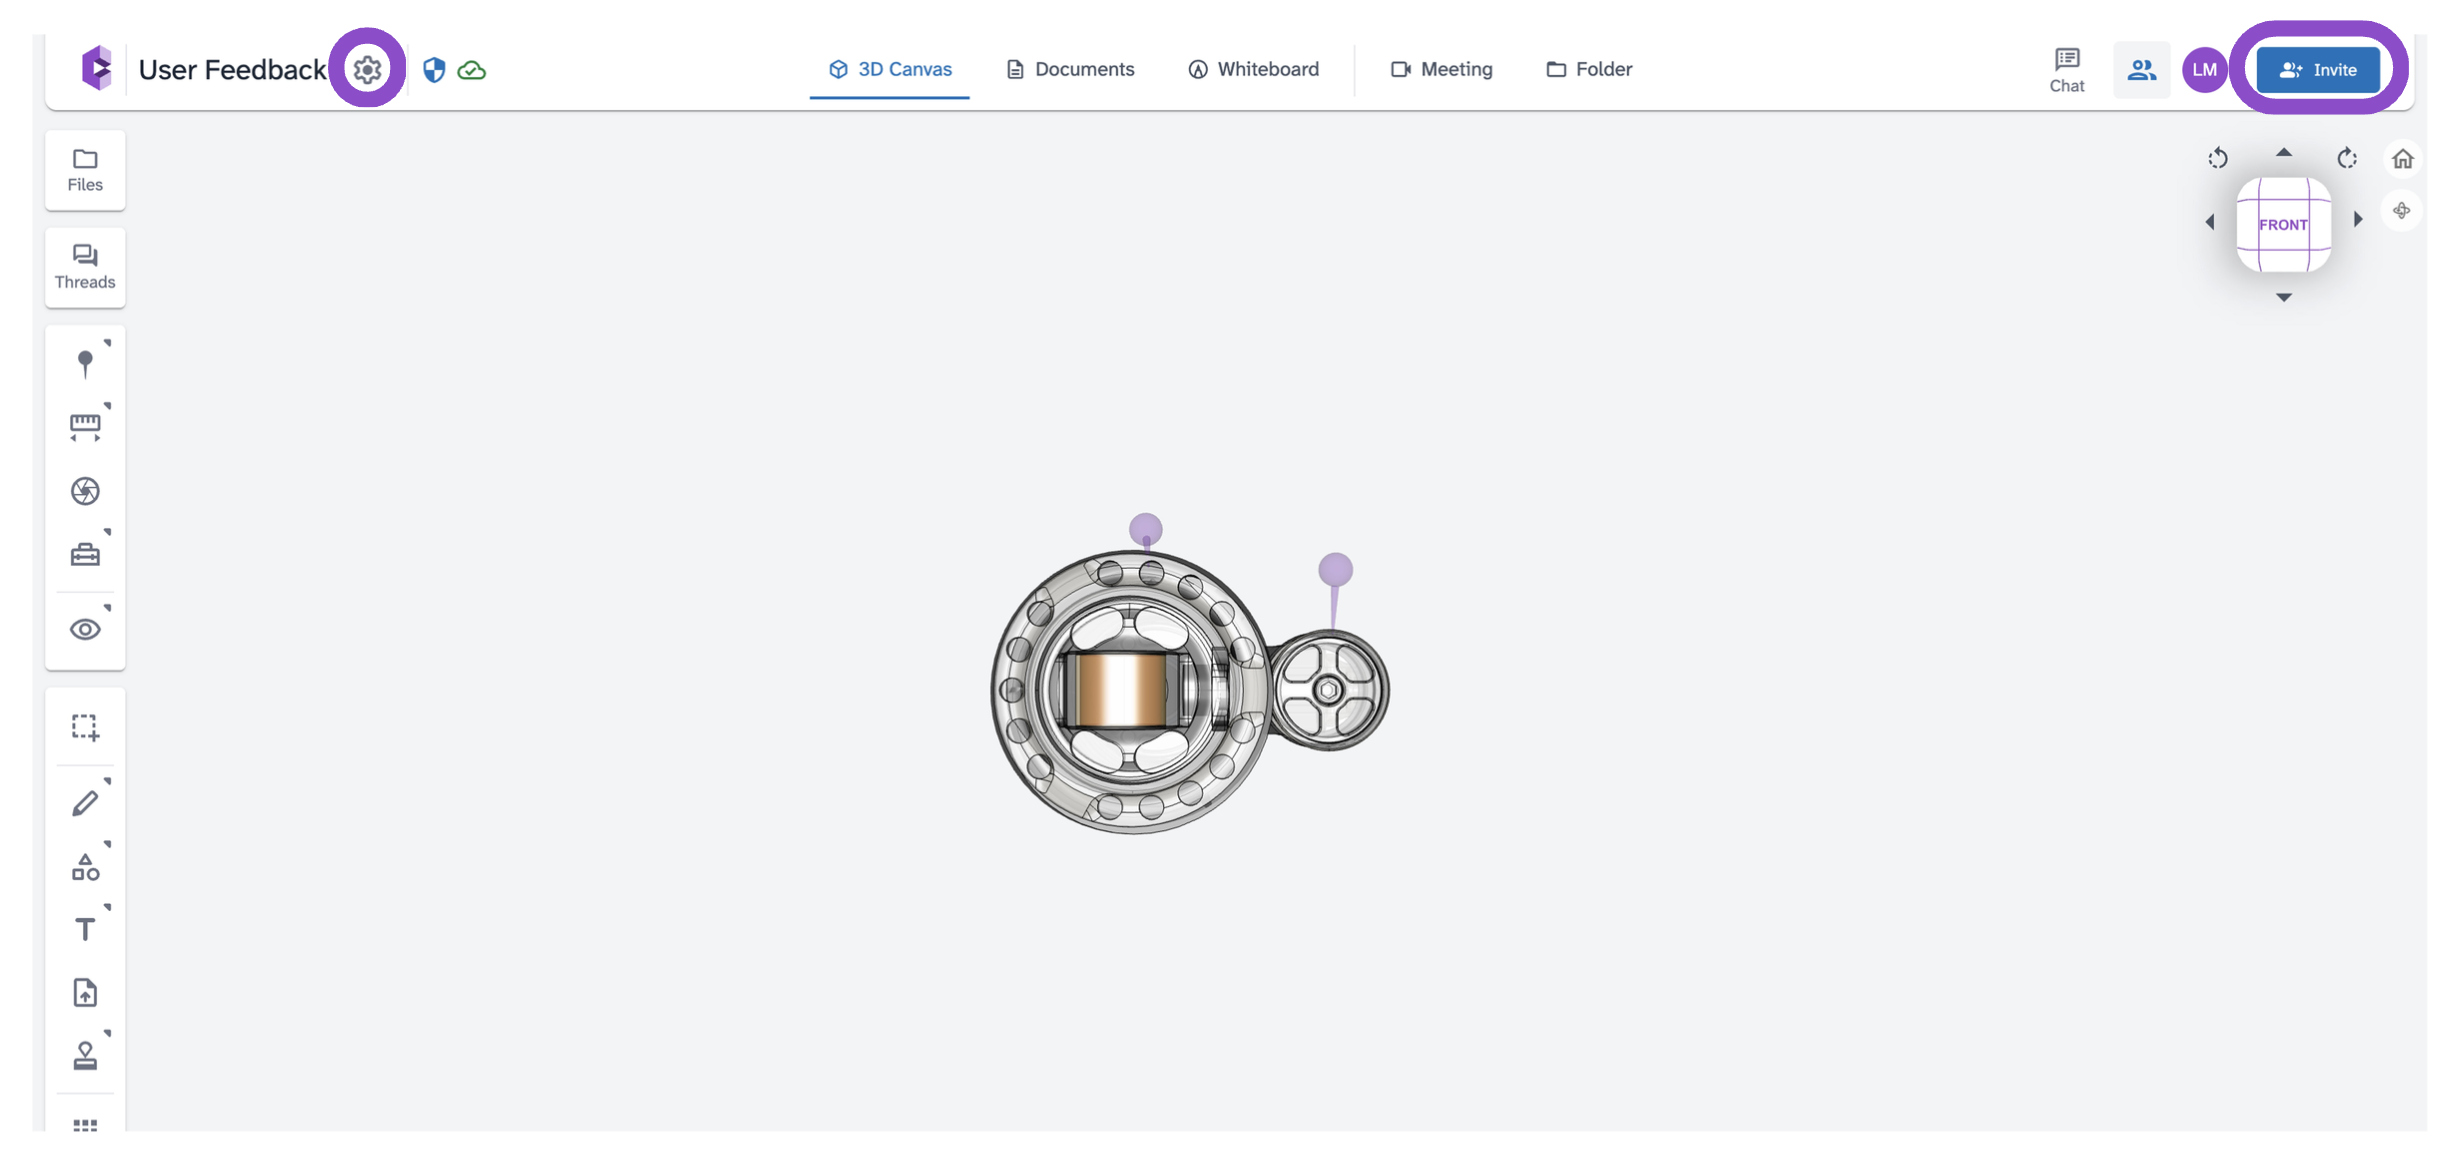
Task: Toggle the participants panel icon
Action: 2141,69
